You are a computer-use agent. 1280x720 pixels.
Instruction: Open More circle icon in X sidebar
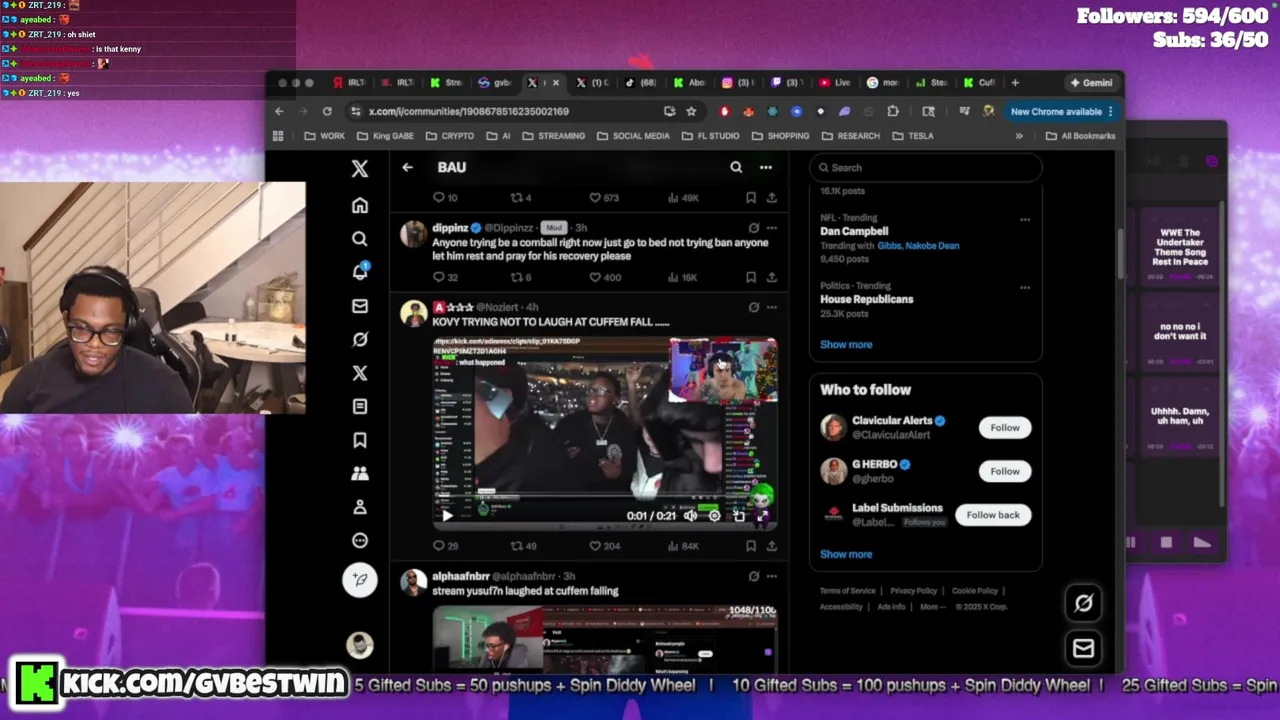click(x=360, y=541)
